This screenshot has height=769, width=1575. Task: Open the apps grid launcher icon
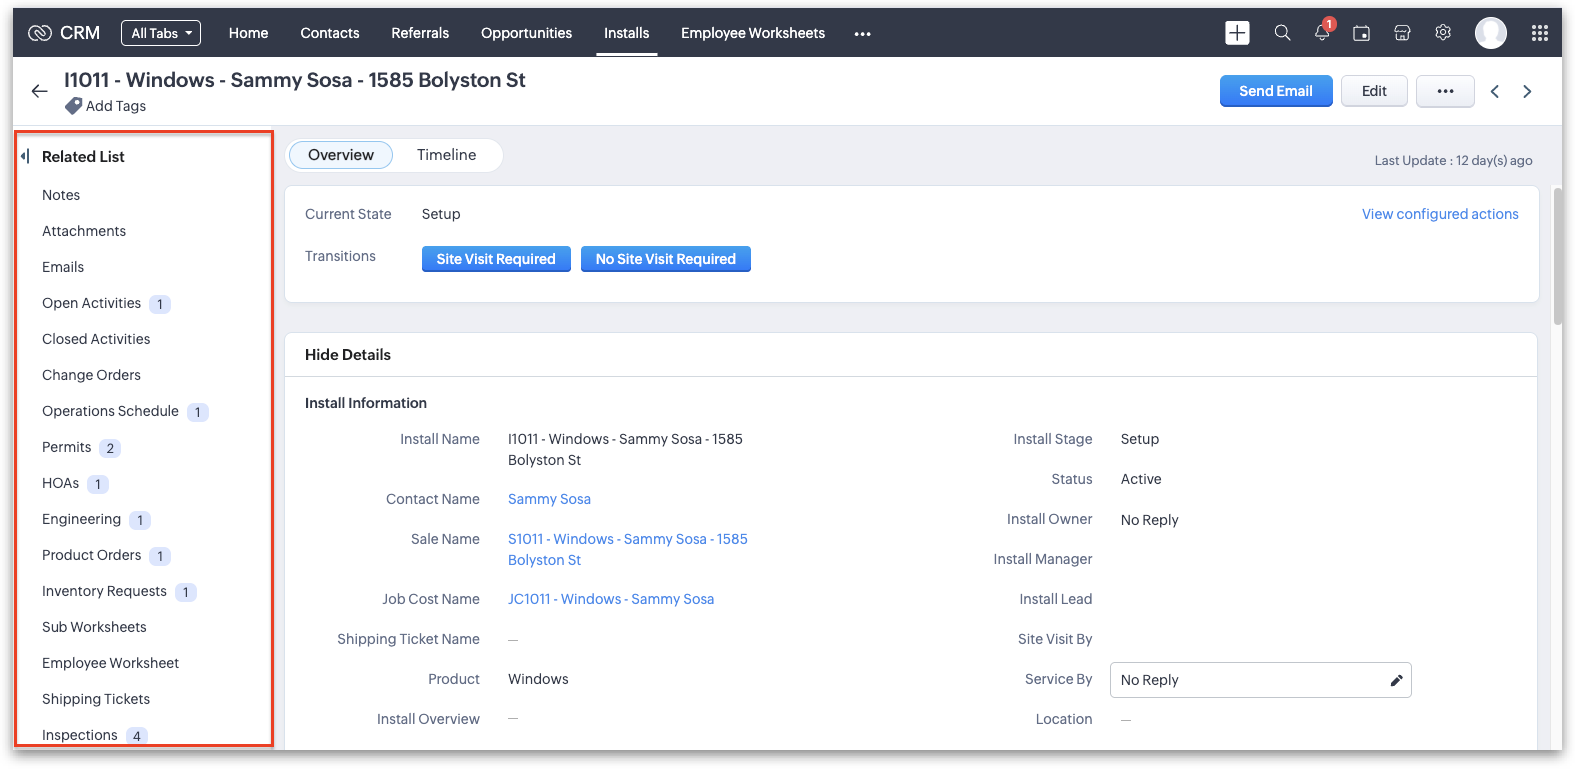click(1540, 33)
